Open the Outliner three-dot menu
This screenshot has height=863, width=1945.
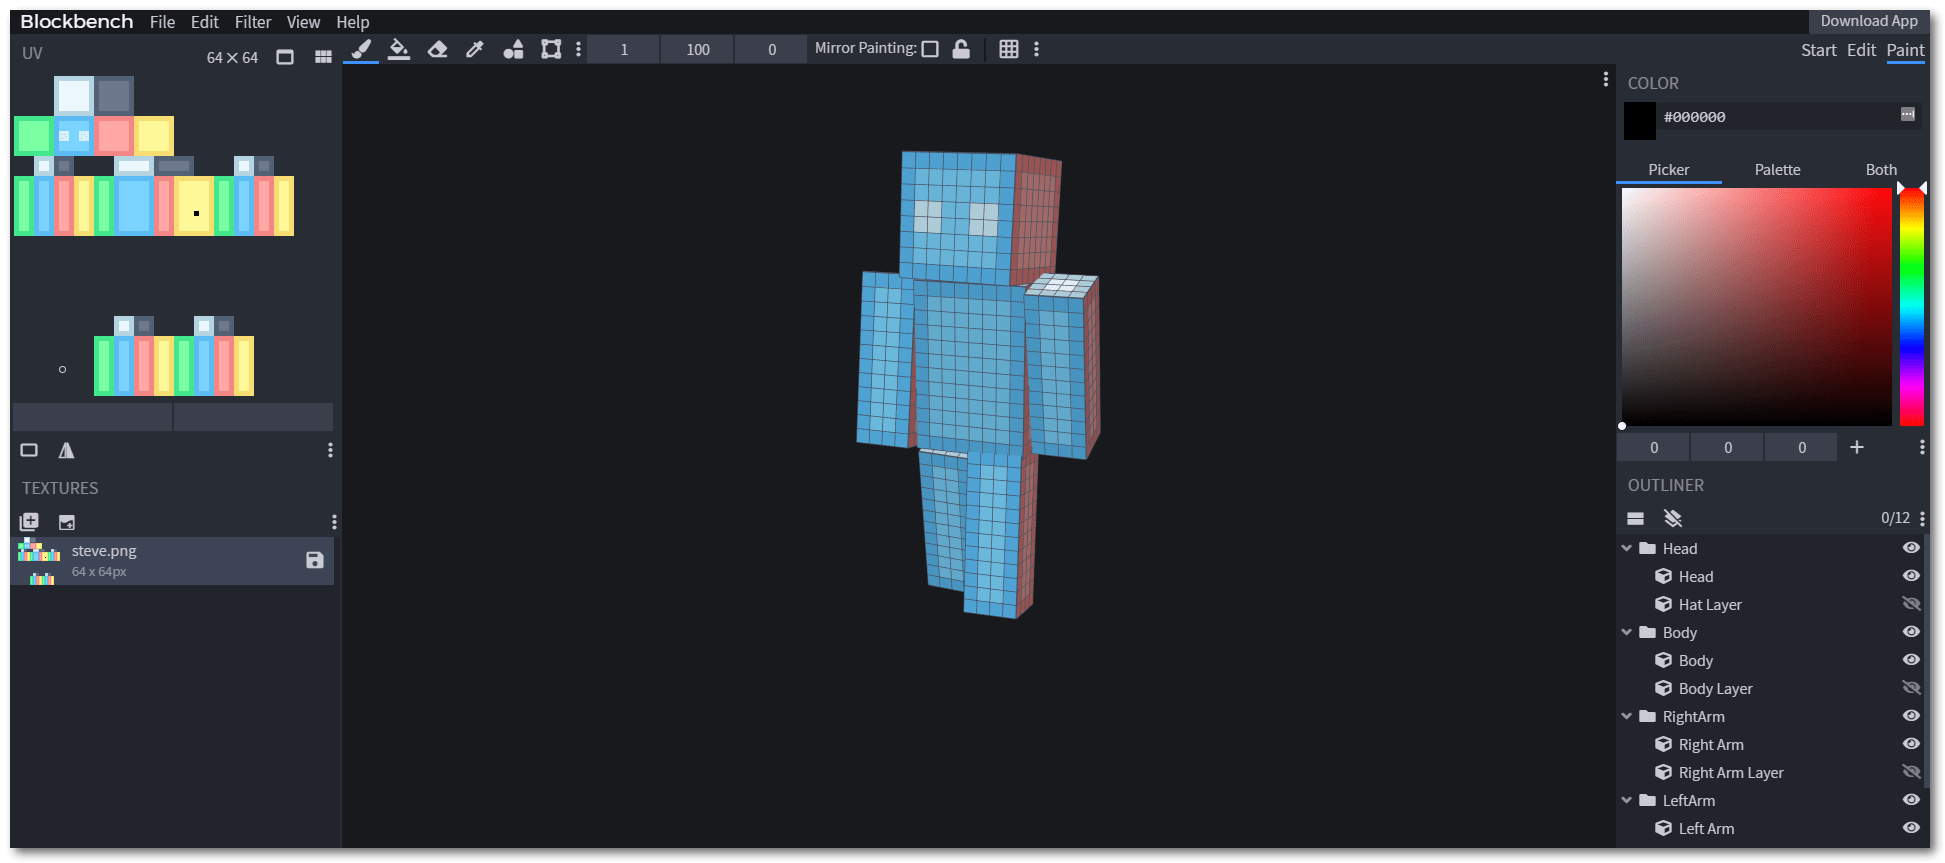(x=1922, y=518)
